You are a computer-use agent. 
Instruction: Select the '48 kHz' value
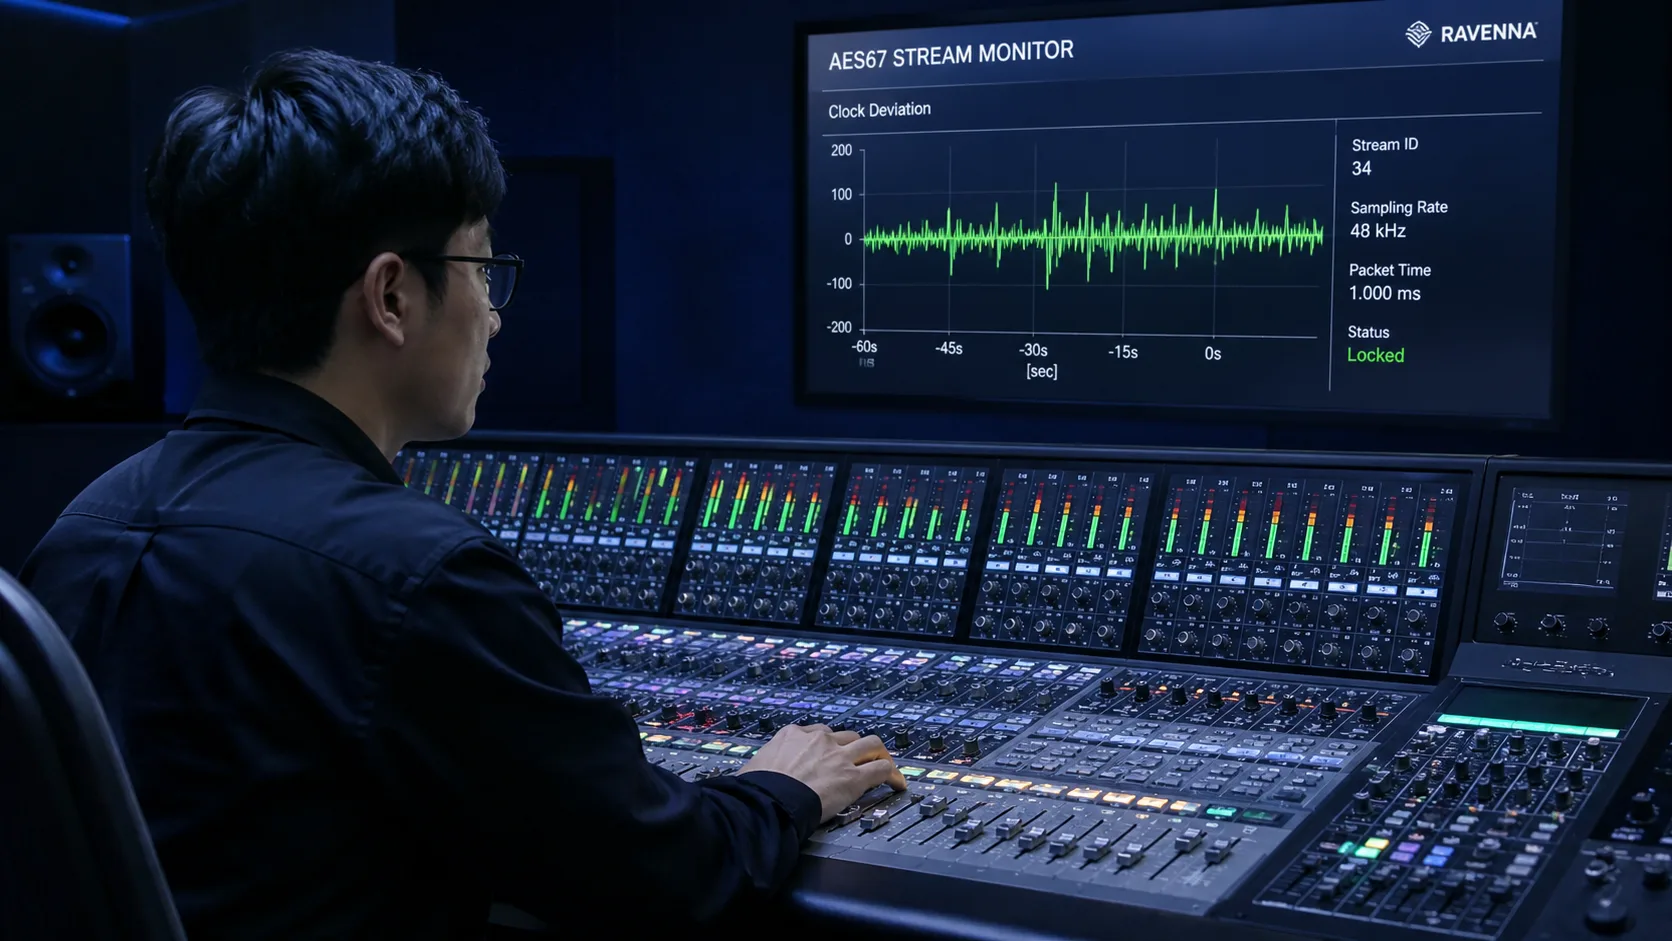(x=1378, y=231)
